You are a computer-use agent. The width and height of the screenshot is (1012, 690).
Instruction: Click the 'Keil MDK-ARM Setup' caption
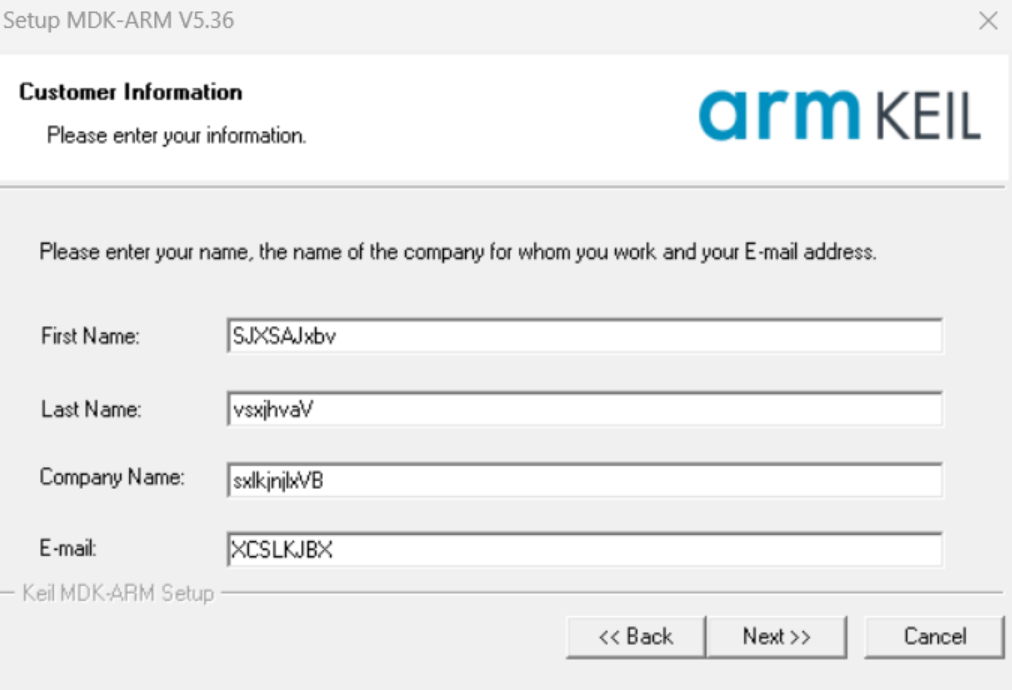118,593
